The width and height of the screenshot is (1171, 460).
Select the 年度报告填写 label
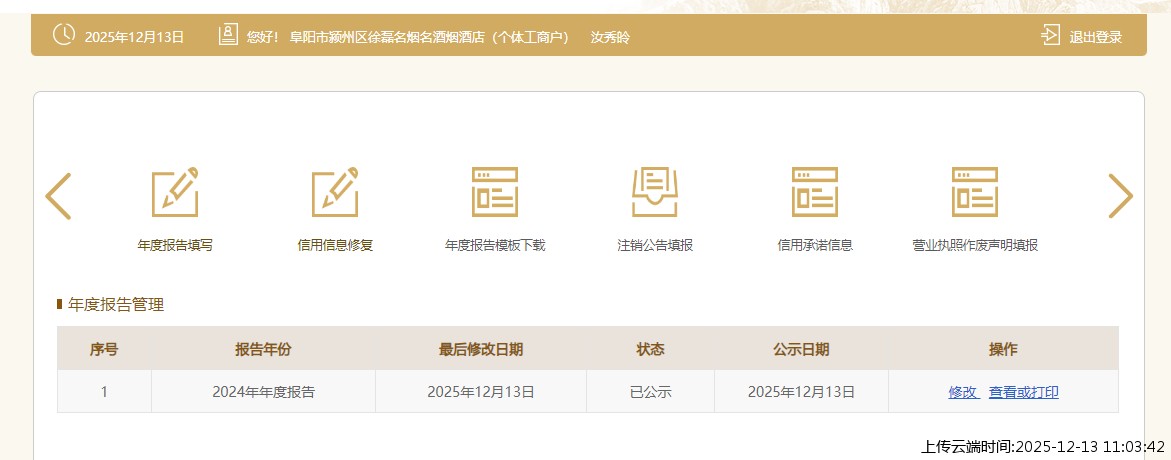tap(175, 245)
